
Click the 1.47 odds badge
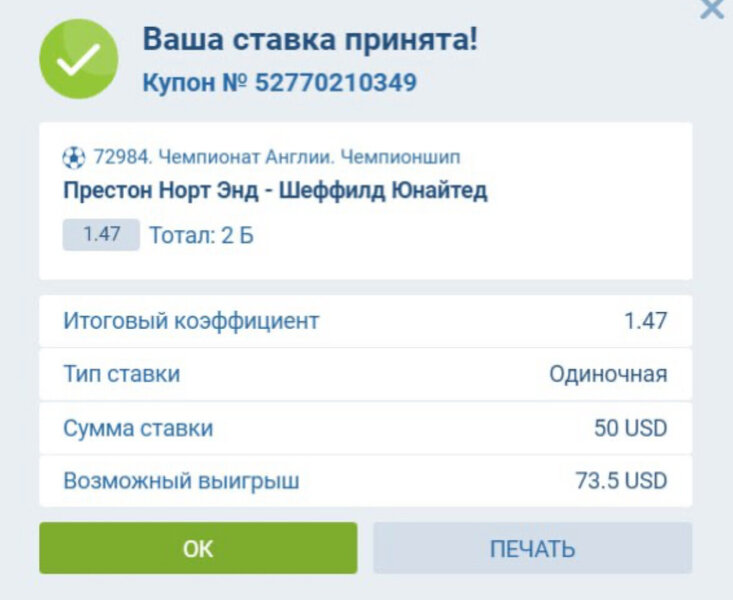click(101, 236)
